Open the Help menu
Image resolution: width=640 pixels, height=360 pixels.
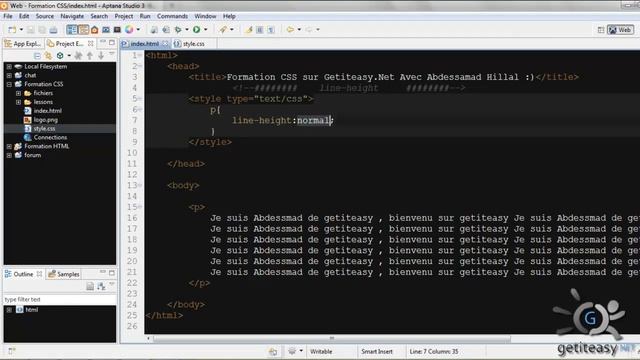click(229, 16)
